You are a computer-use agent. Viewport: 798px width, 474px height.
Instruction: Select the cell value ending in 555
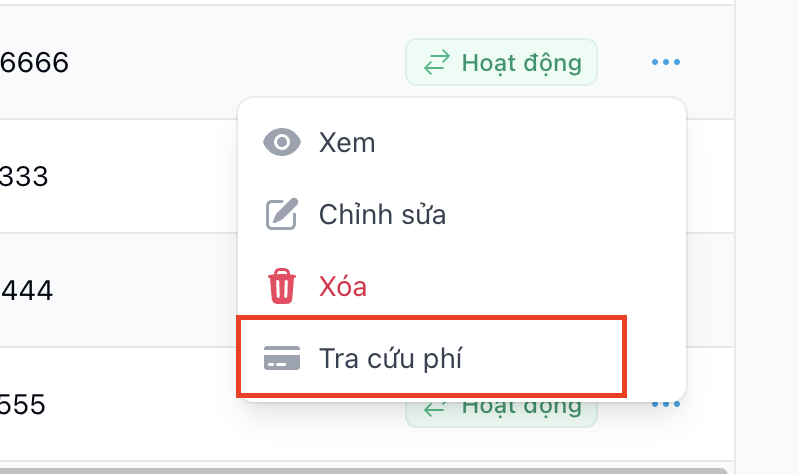pyautogui.click(x=24, y=405)
